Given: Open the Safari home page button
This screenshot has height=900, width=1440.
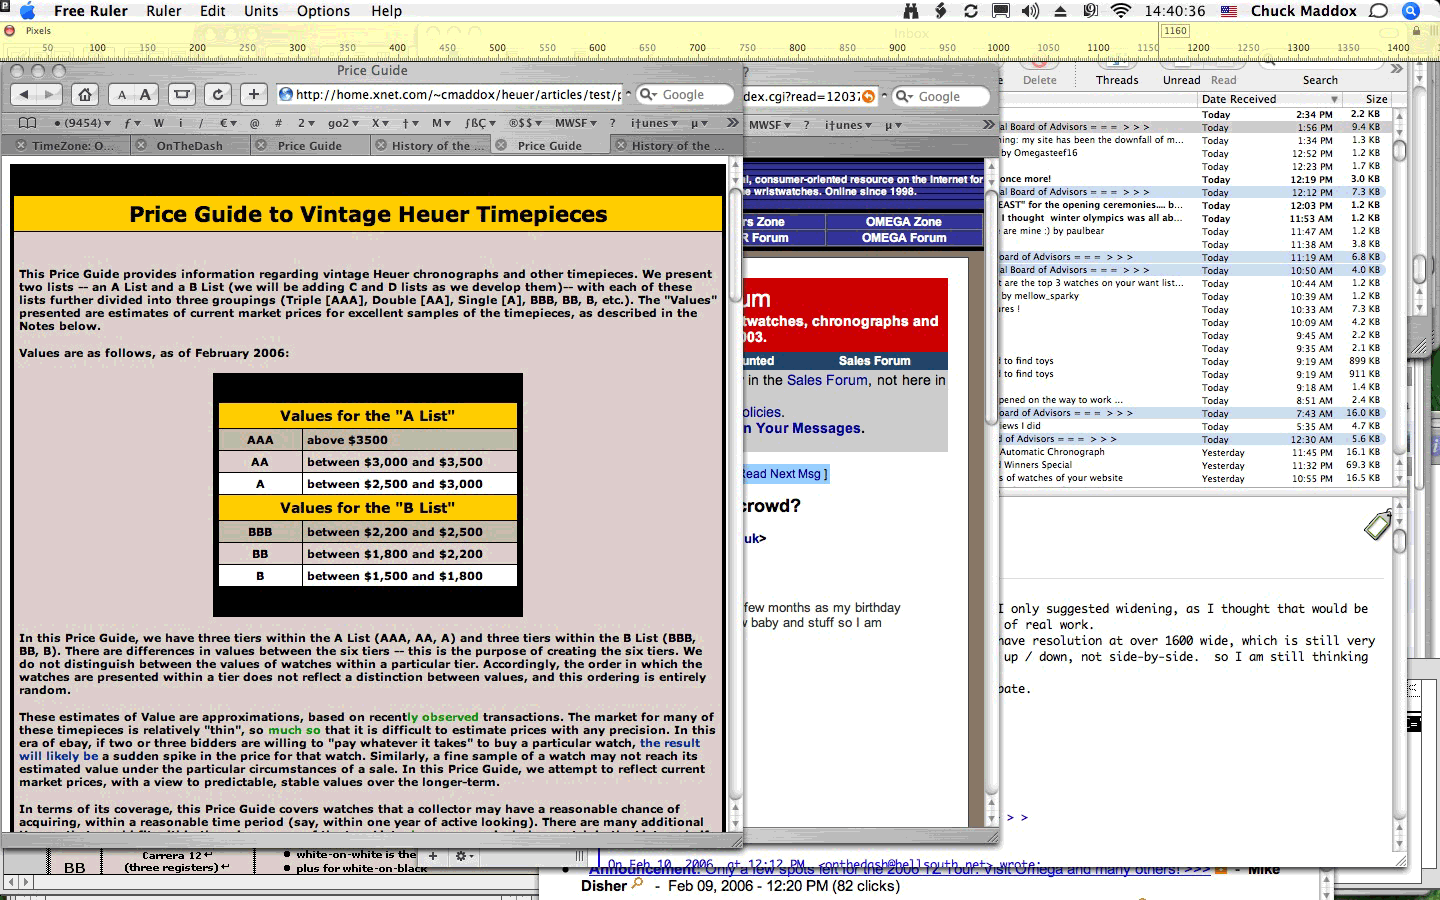Looking at the screenshot, I should click(x=85, y=94).
